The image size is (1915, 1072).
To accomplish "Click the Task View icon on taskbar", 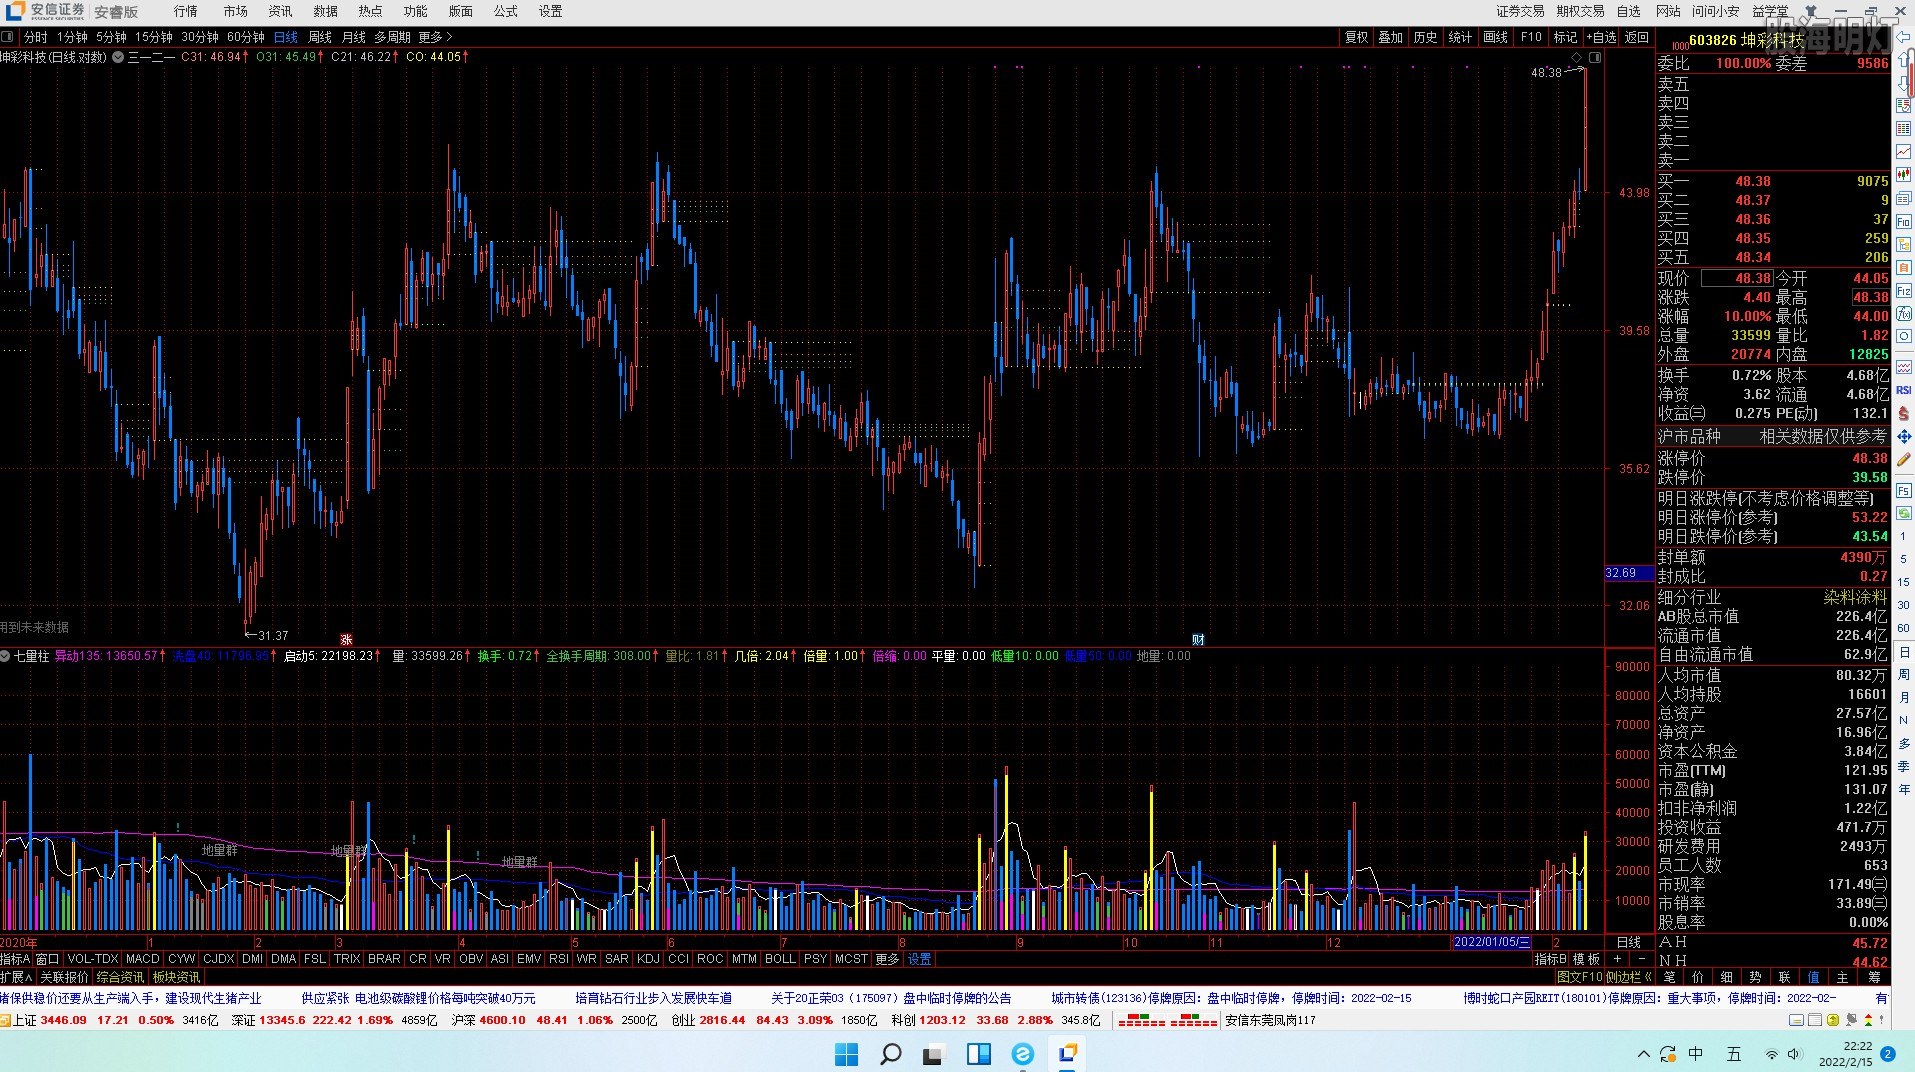I will pyautogui.click(x=933, y=1053).
